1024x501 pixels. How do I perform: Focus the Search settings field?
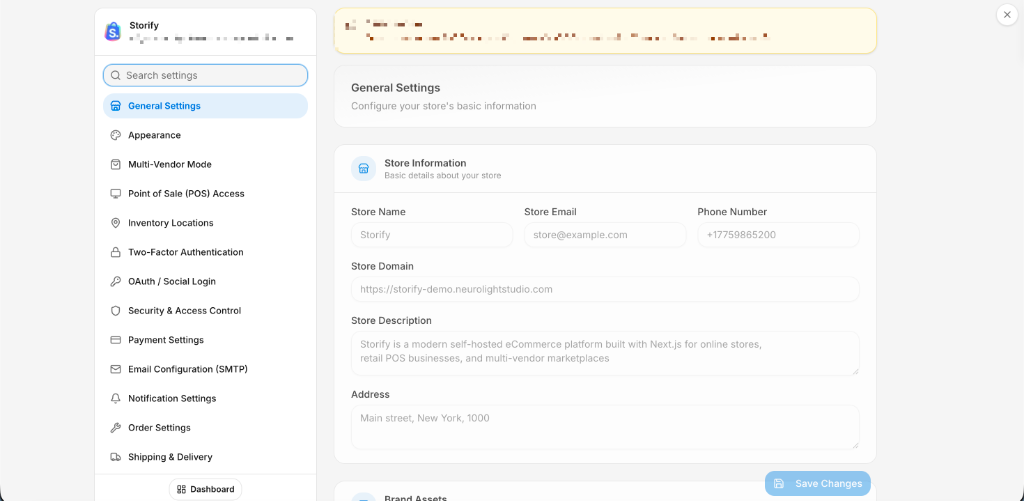(x=205, y=75)
